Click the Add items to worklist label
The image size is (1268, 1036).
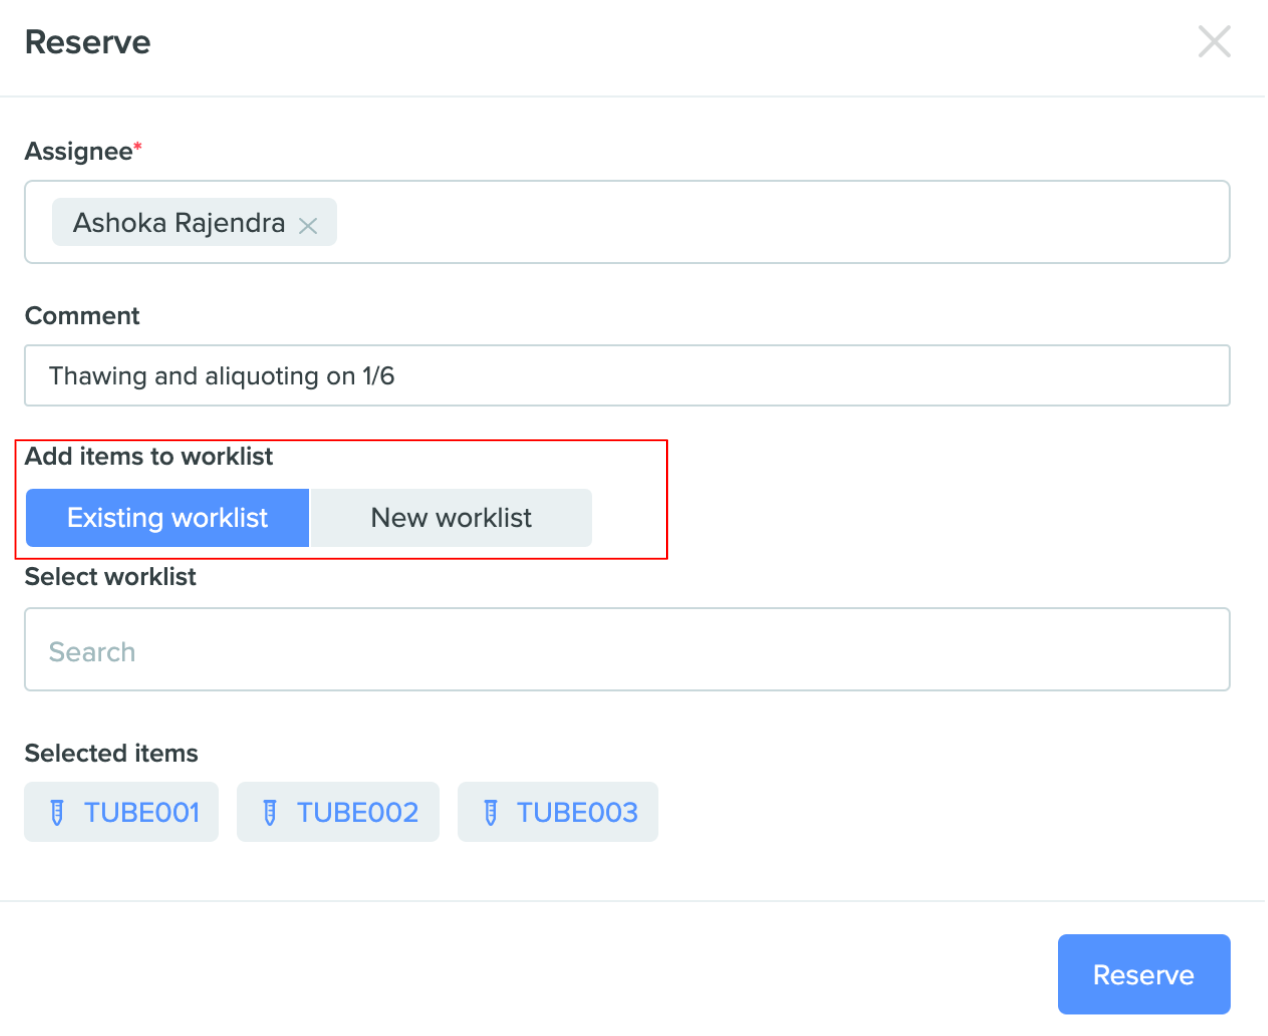149,457
